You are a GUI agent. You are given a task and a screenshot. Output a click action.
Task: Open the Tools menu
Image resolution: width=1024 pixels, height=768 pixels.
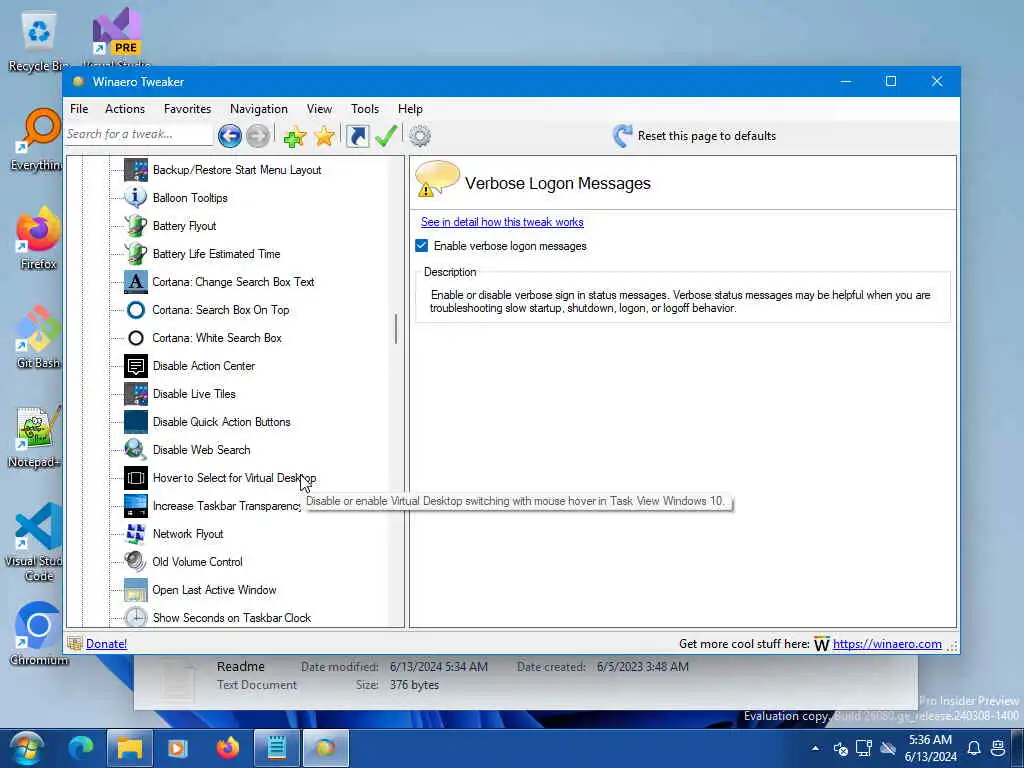click(x=364, y=109)
